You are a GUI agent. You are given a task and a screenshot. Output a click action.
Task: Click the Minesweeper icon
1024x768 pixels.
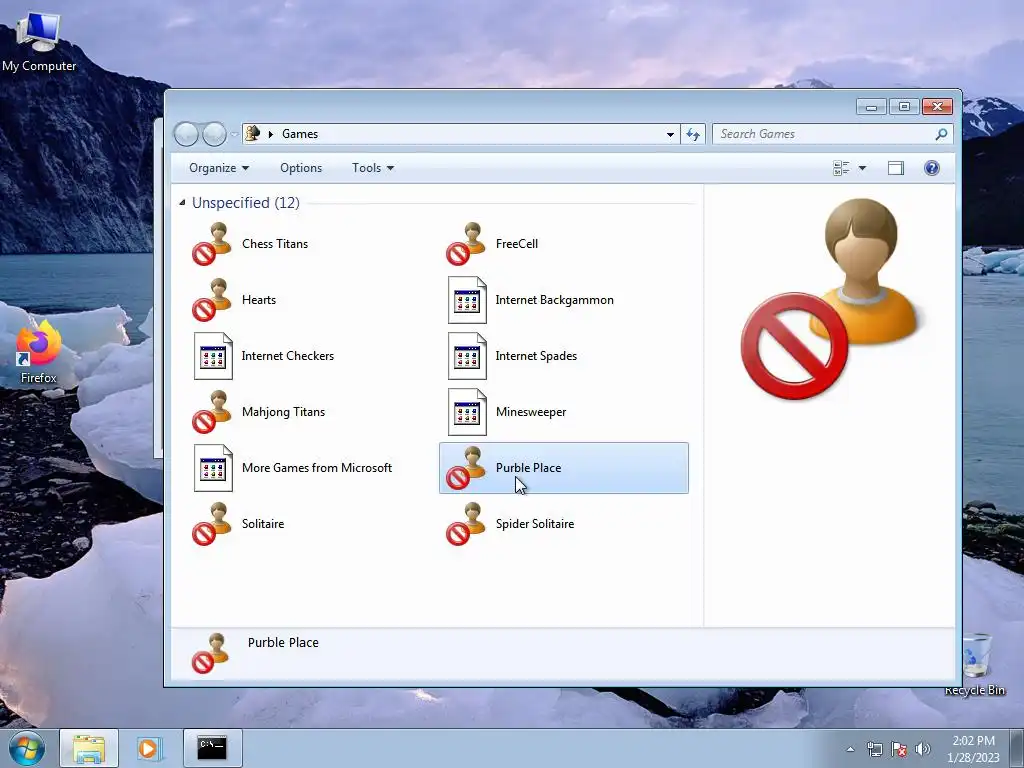coord(467,412)
